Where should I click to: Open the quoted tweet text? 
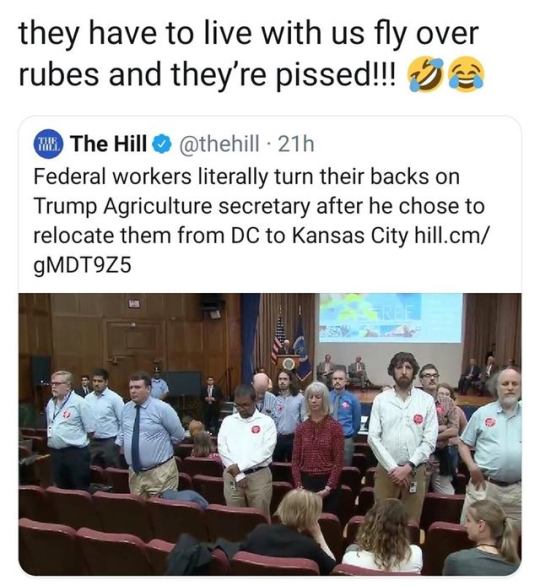coord(260,221)
